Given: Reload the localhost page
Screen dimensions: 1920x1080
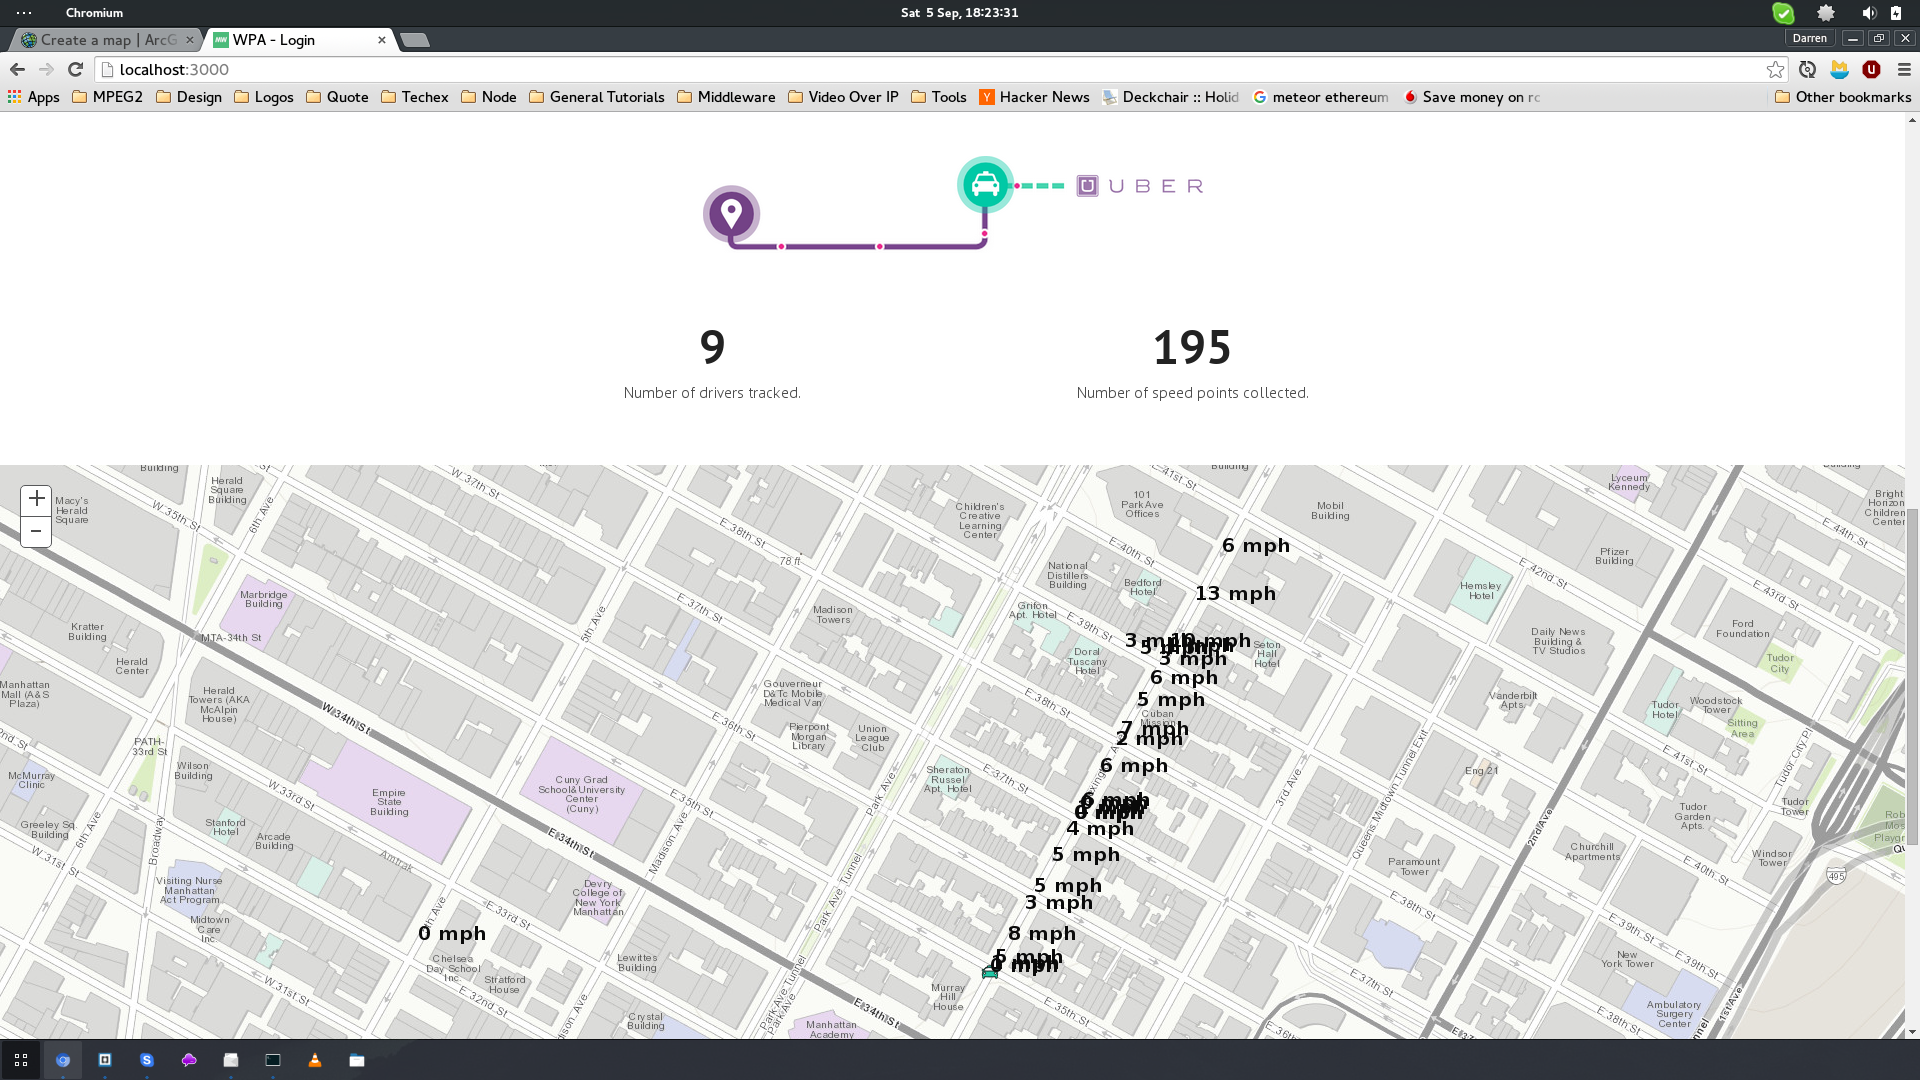Looking at the screenshot, I should 75,69.
